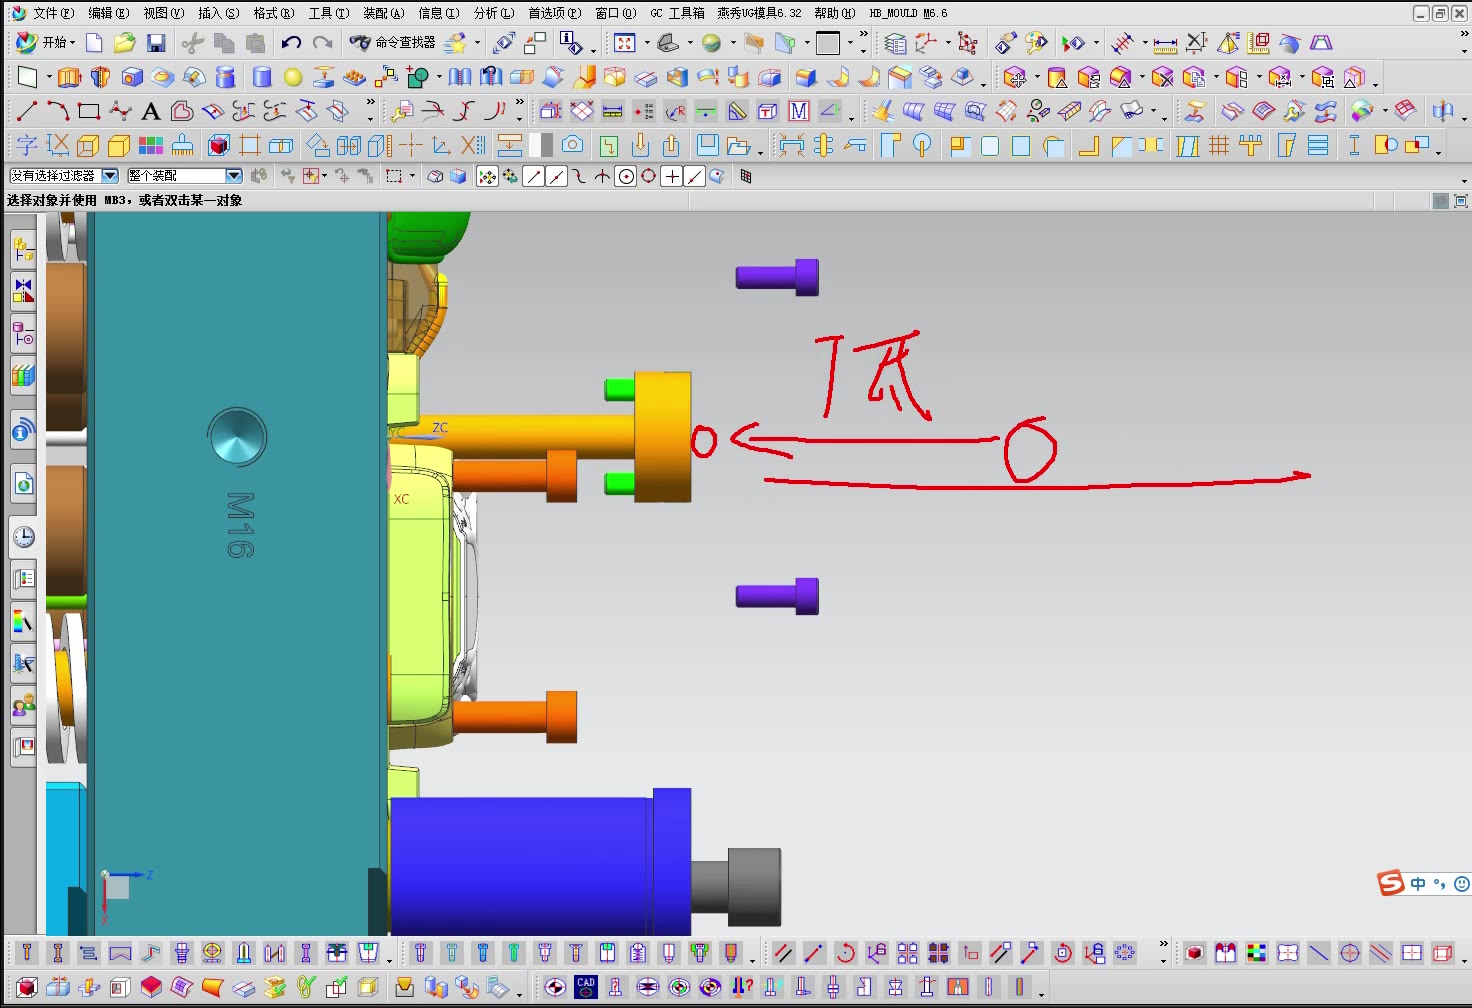Click the camera snapshot icon
Screen dimensions: 1472x1008
click(x=572, y=145)
